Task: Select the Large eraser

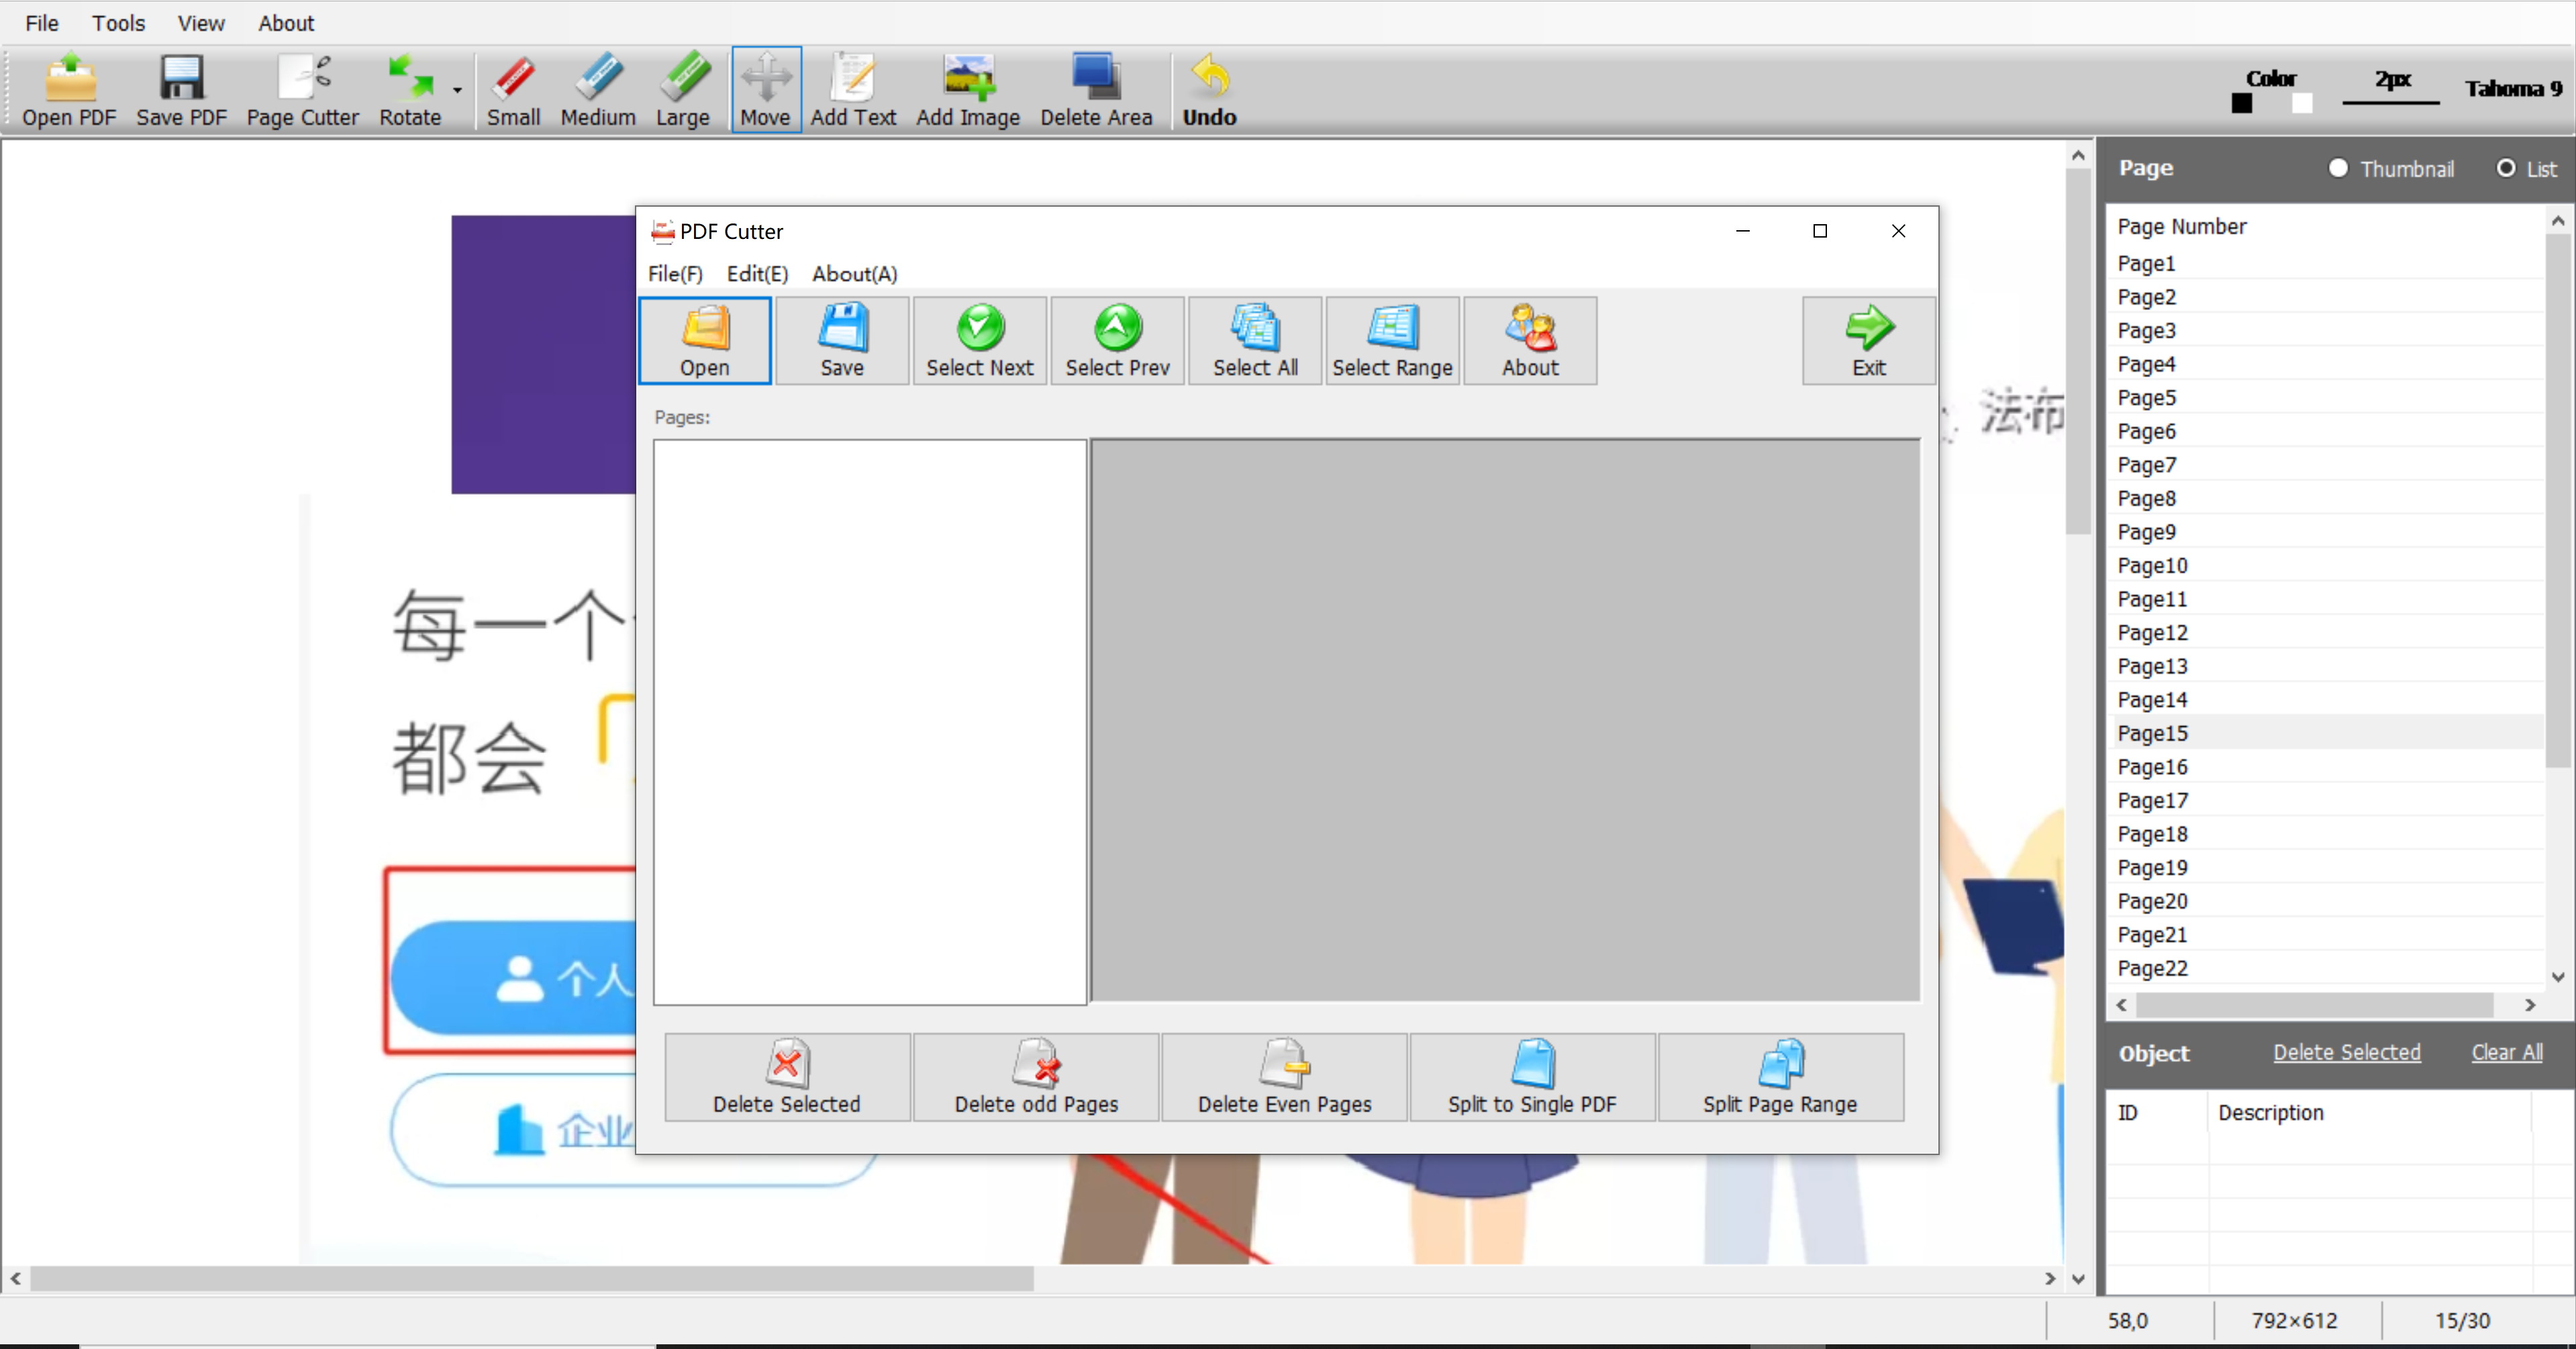Action: 683,90
